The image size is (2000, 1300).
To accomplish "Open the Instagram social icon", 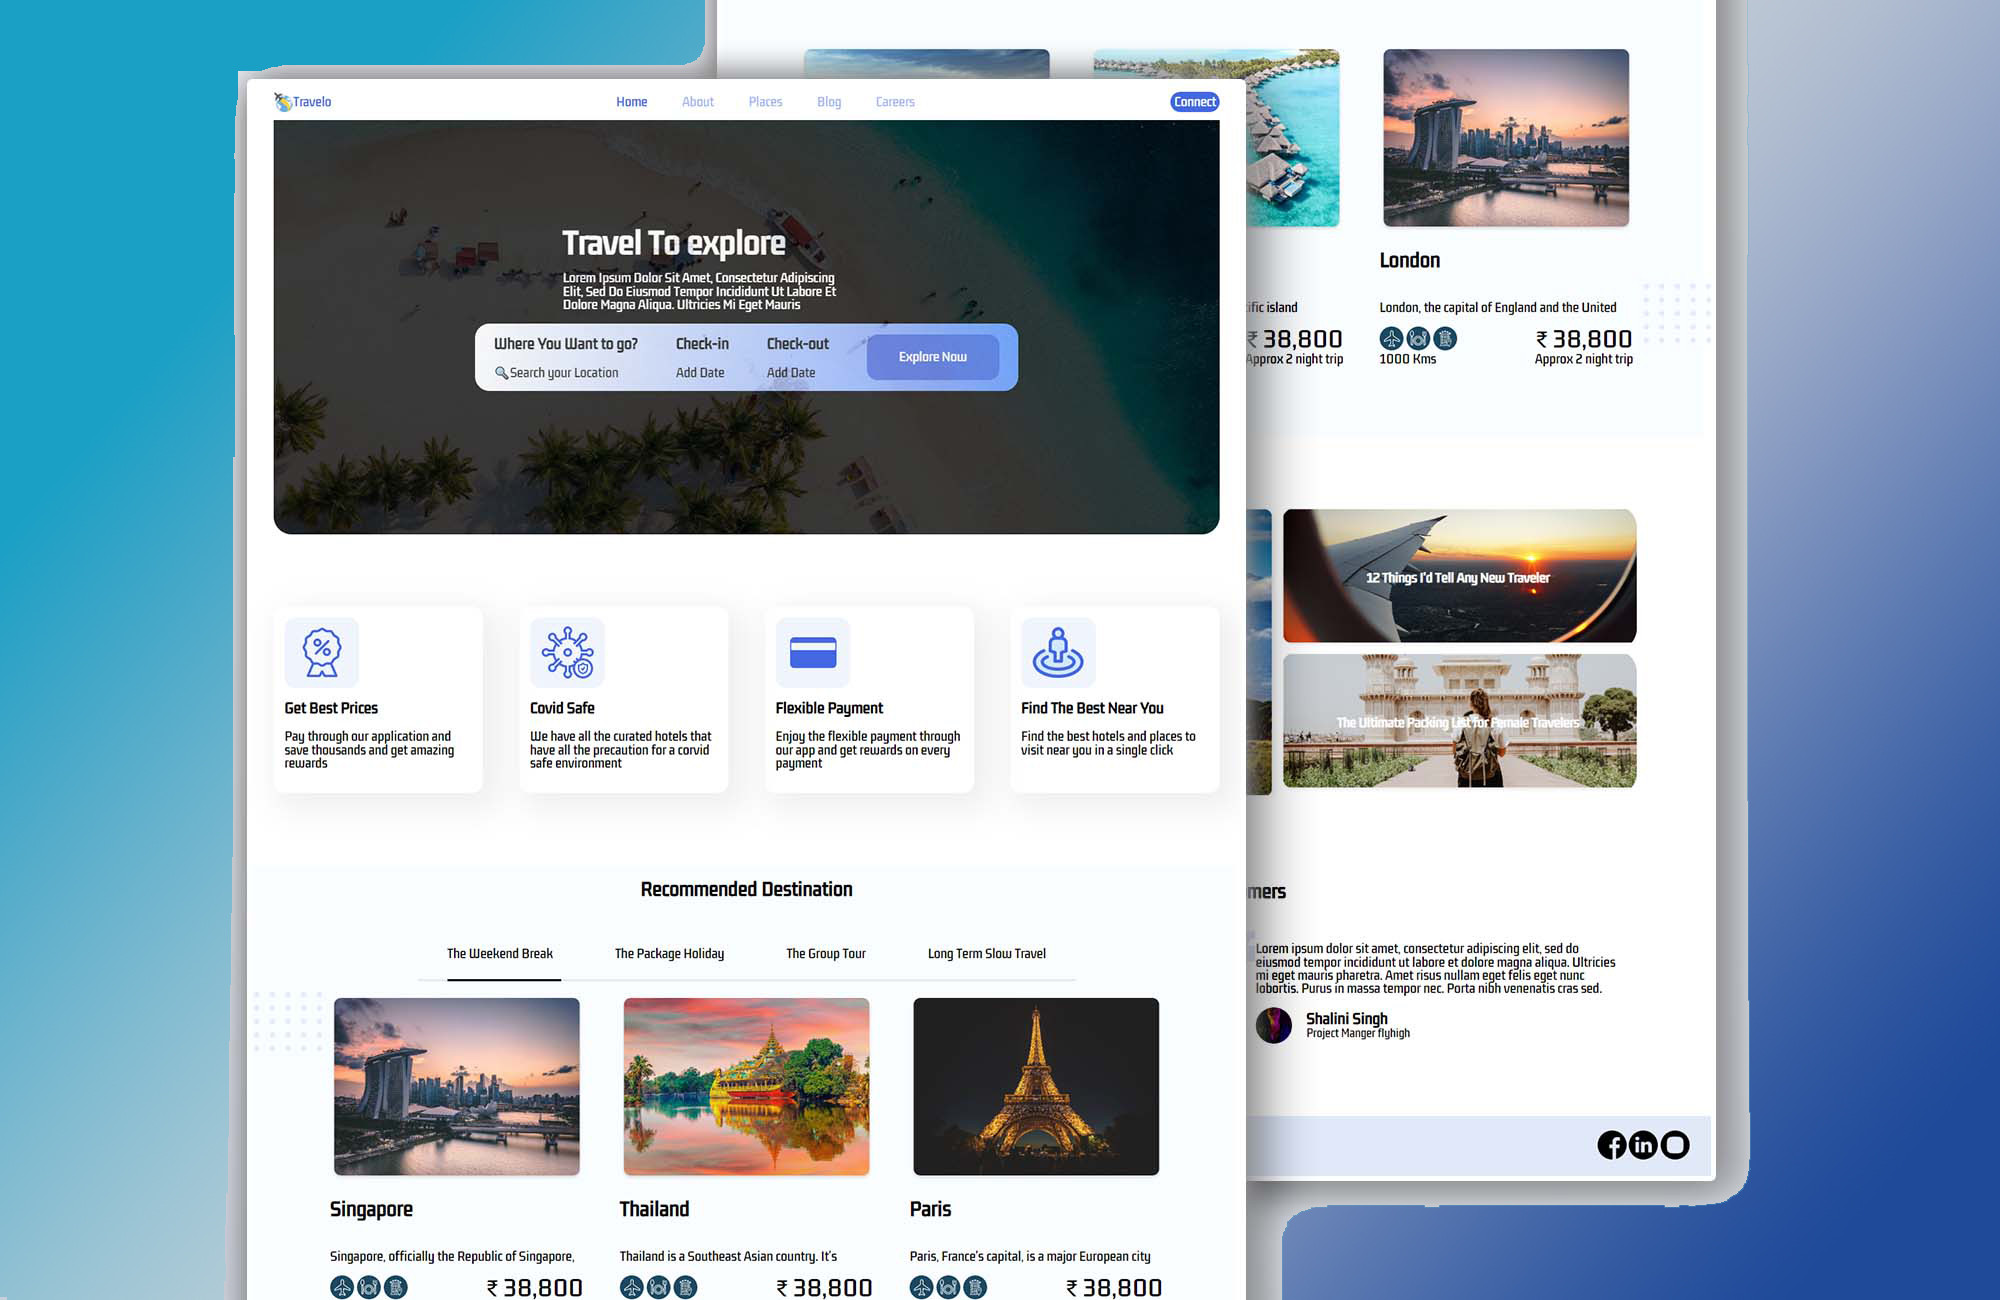I will pos(1675,1145).
